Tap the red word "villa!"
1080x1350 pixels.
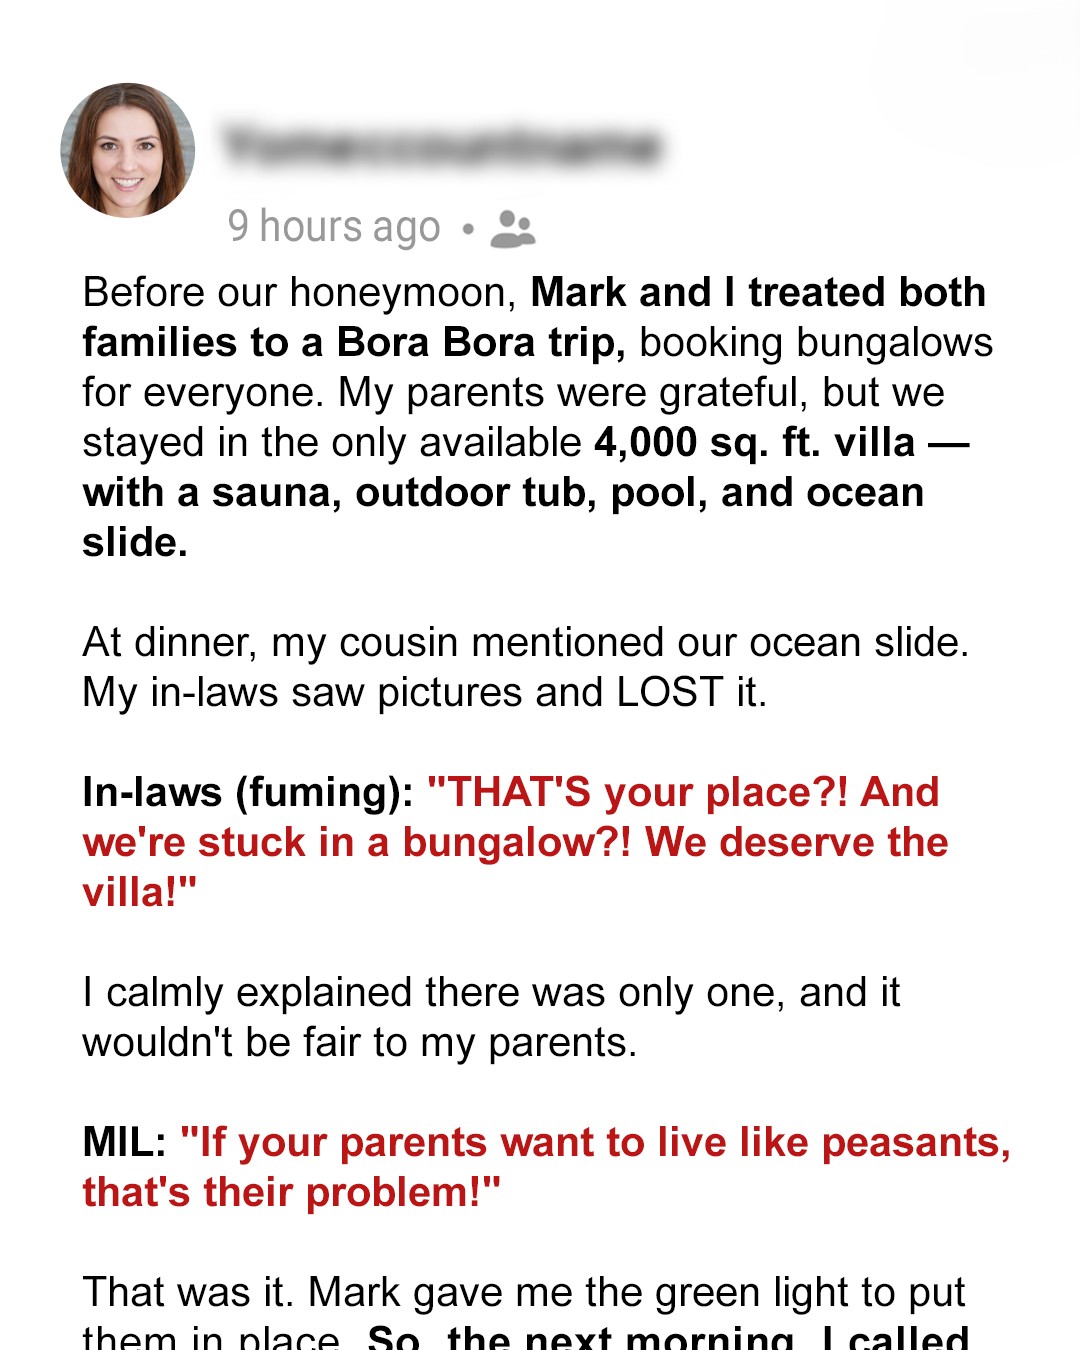[x=140, y=893]
